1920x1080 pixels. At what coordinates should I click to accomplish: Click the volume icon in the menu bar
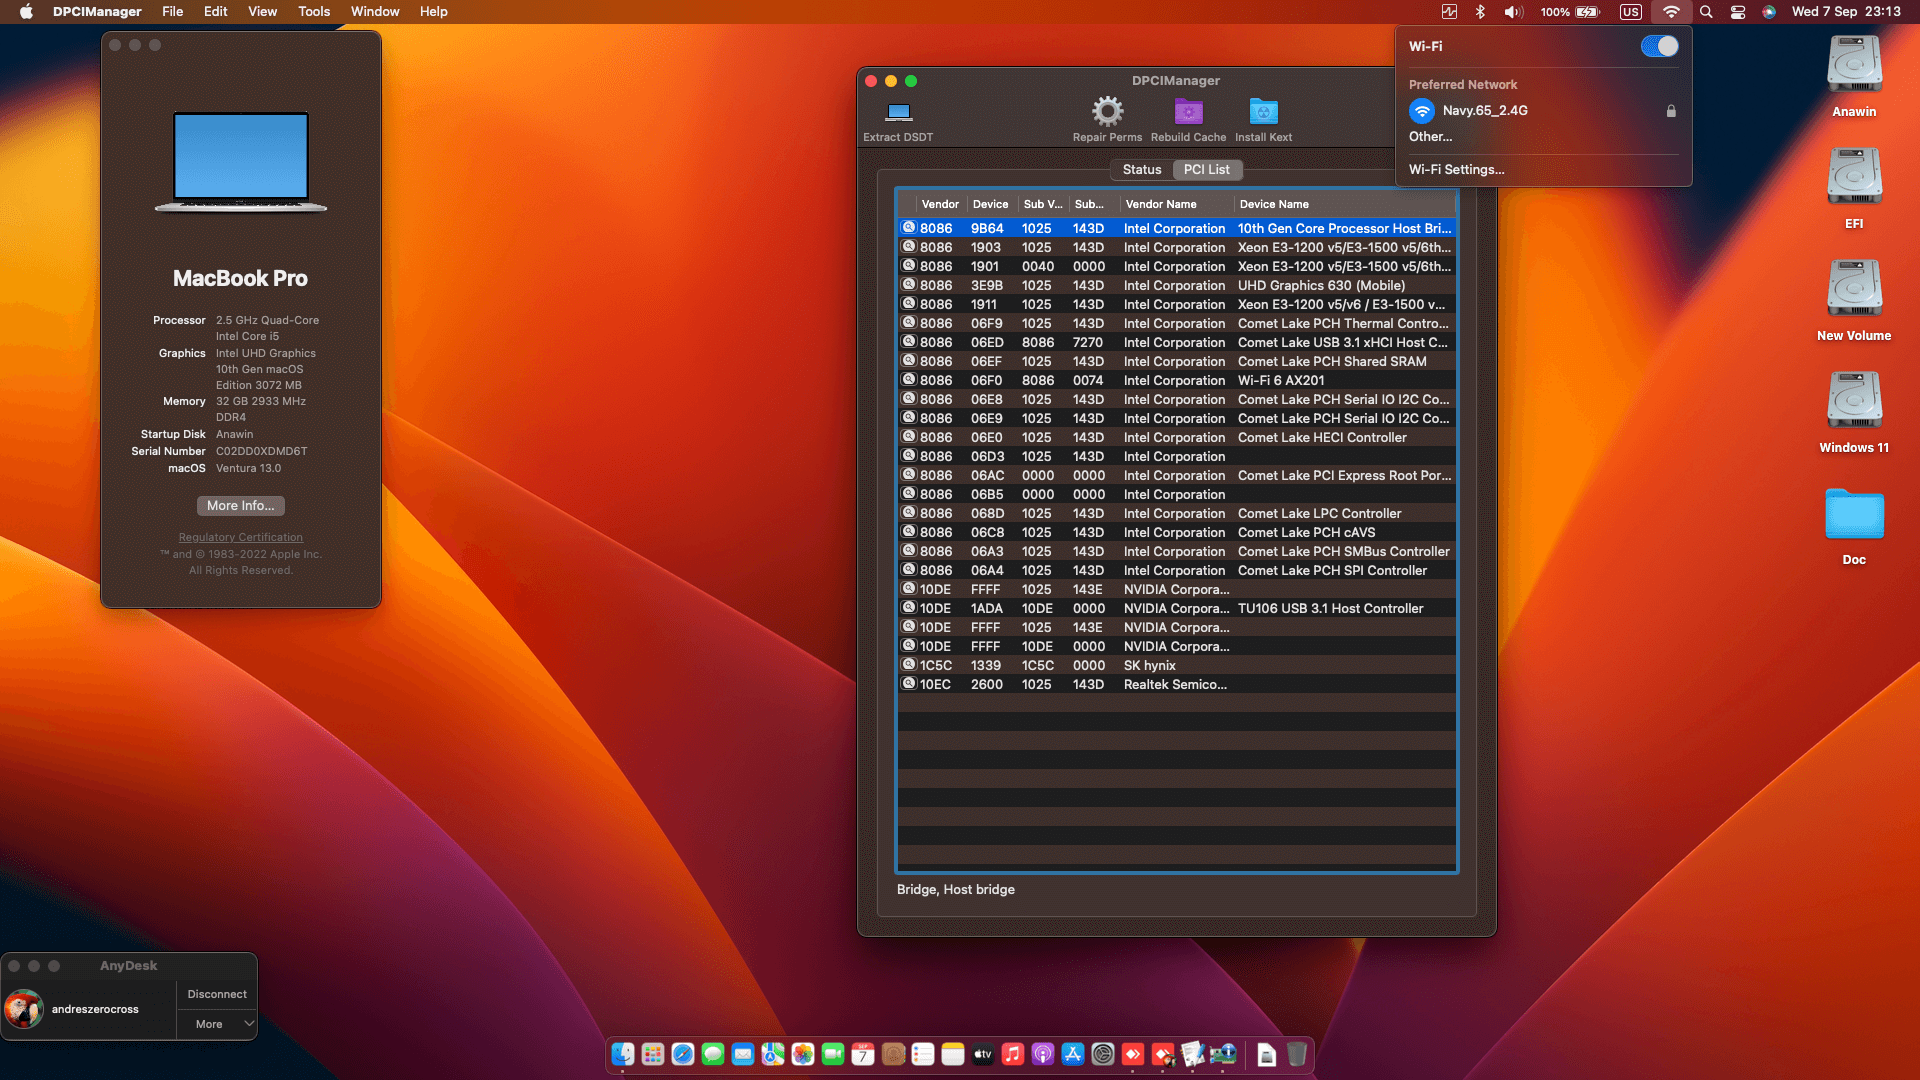coord(1513,12)
